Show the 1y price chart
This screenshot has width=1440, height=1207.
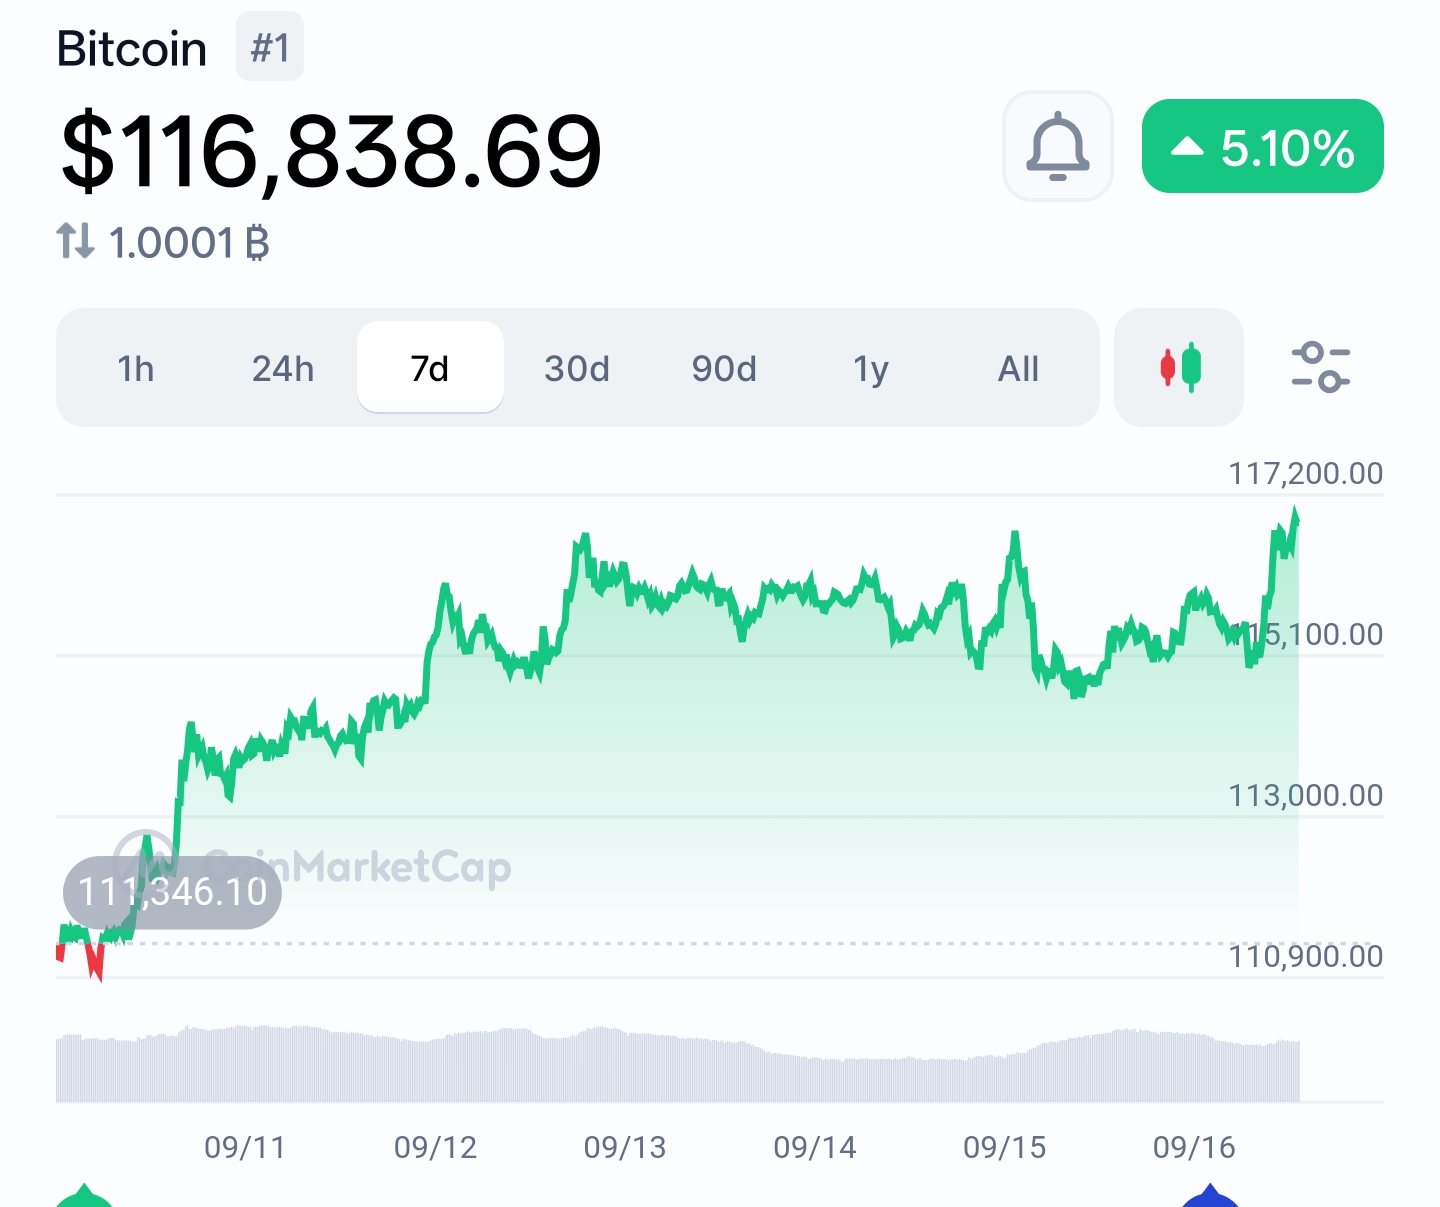pyautogui.click(x=871, y=369)
